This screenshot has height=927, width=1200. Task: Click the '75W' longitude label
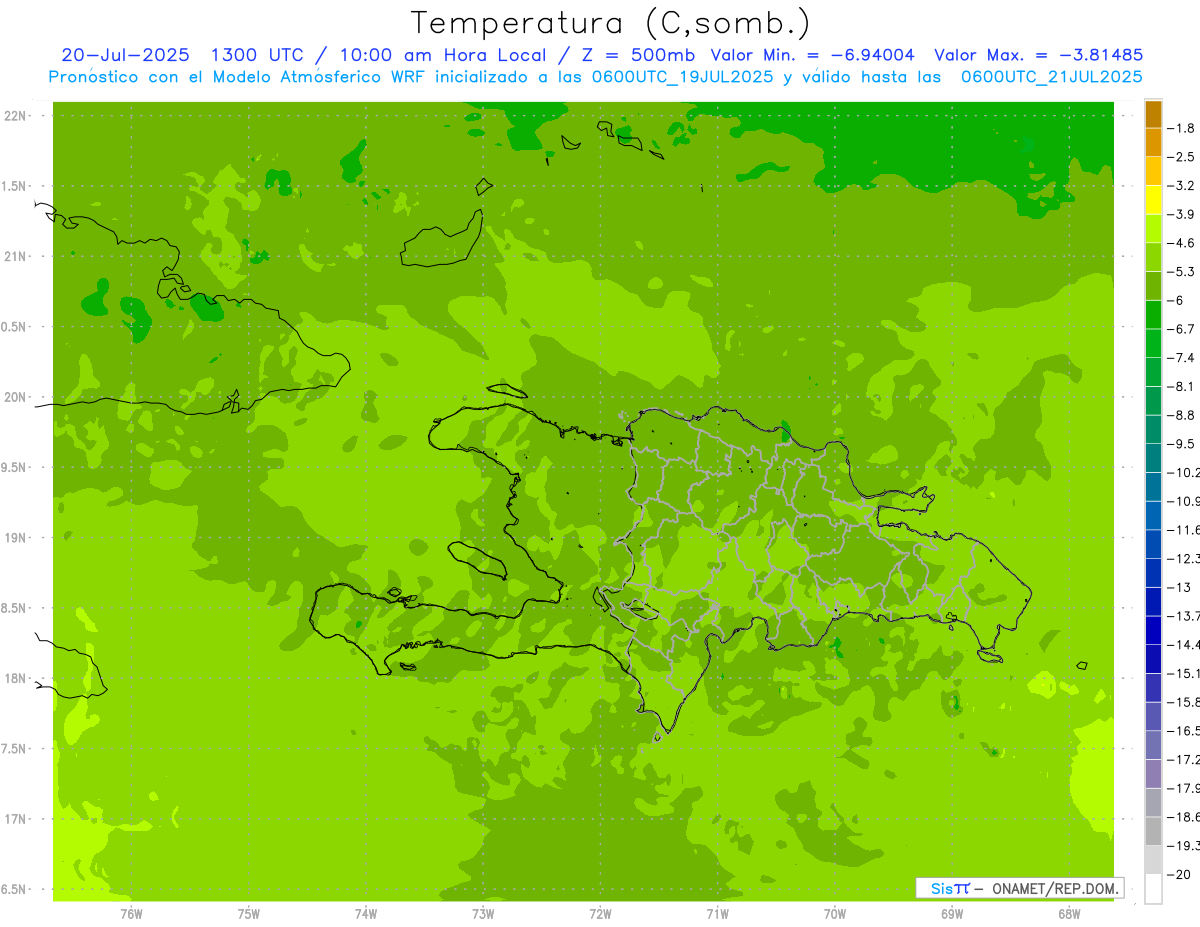tap(249, 914)
